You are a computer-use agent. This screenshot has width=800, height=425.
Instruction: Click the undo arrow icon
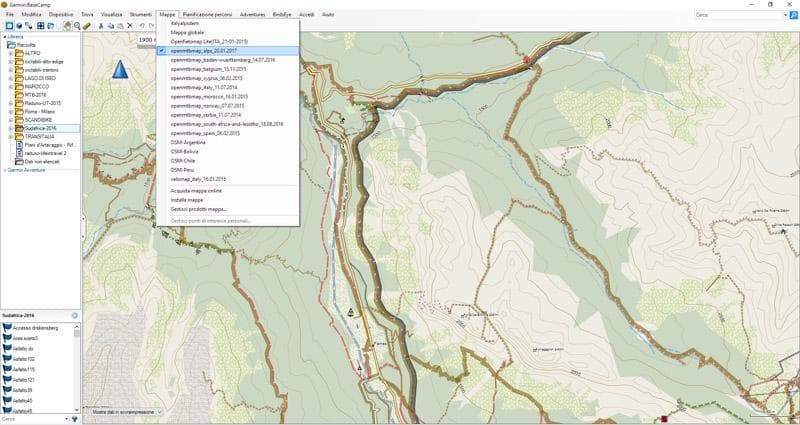coord(142,26)
